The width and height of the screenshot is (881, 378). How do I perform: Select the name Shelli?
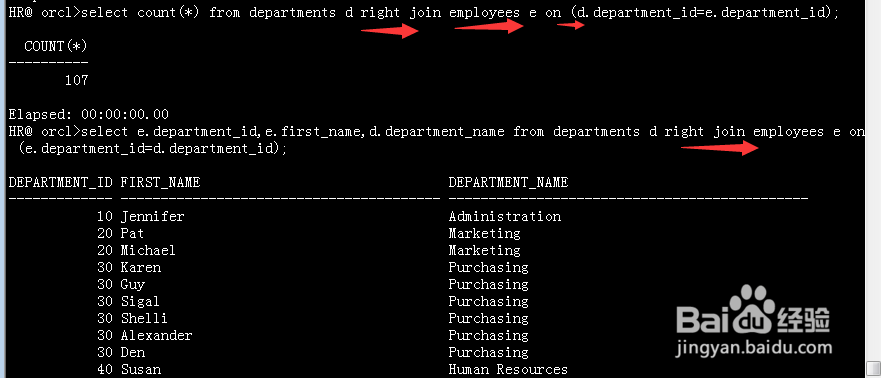(x=144, y=318)
